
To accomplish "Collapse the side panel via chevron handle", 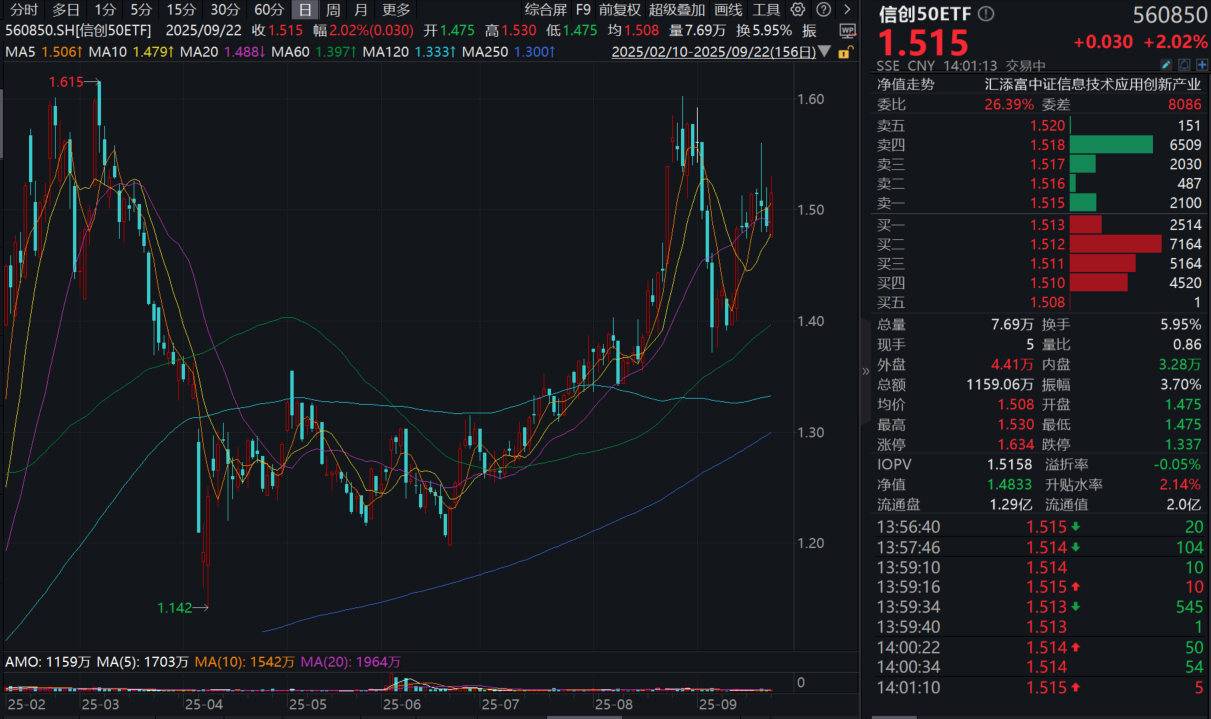I will (866, 371).
